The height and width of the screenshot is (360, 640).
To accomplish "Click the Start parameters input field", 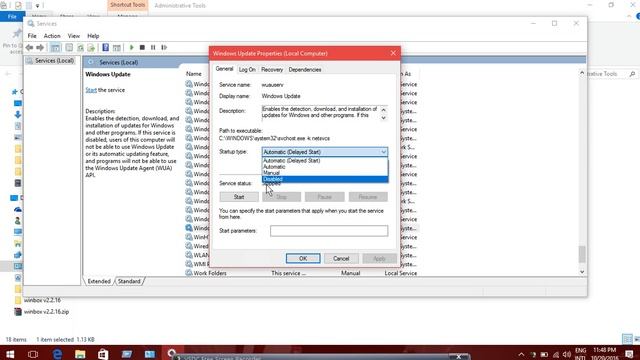I will pyautogui.click(x=329, y=231).
